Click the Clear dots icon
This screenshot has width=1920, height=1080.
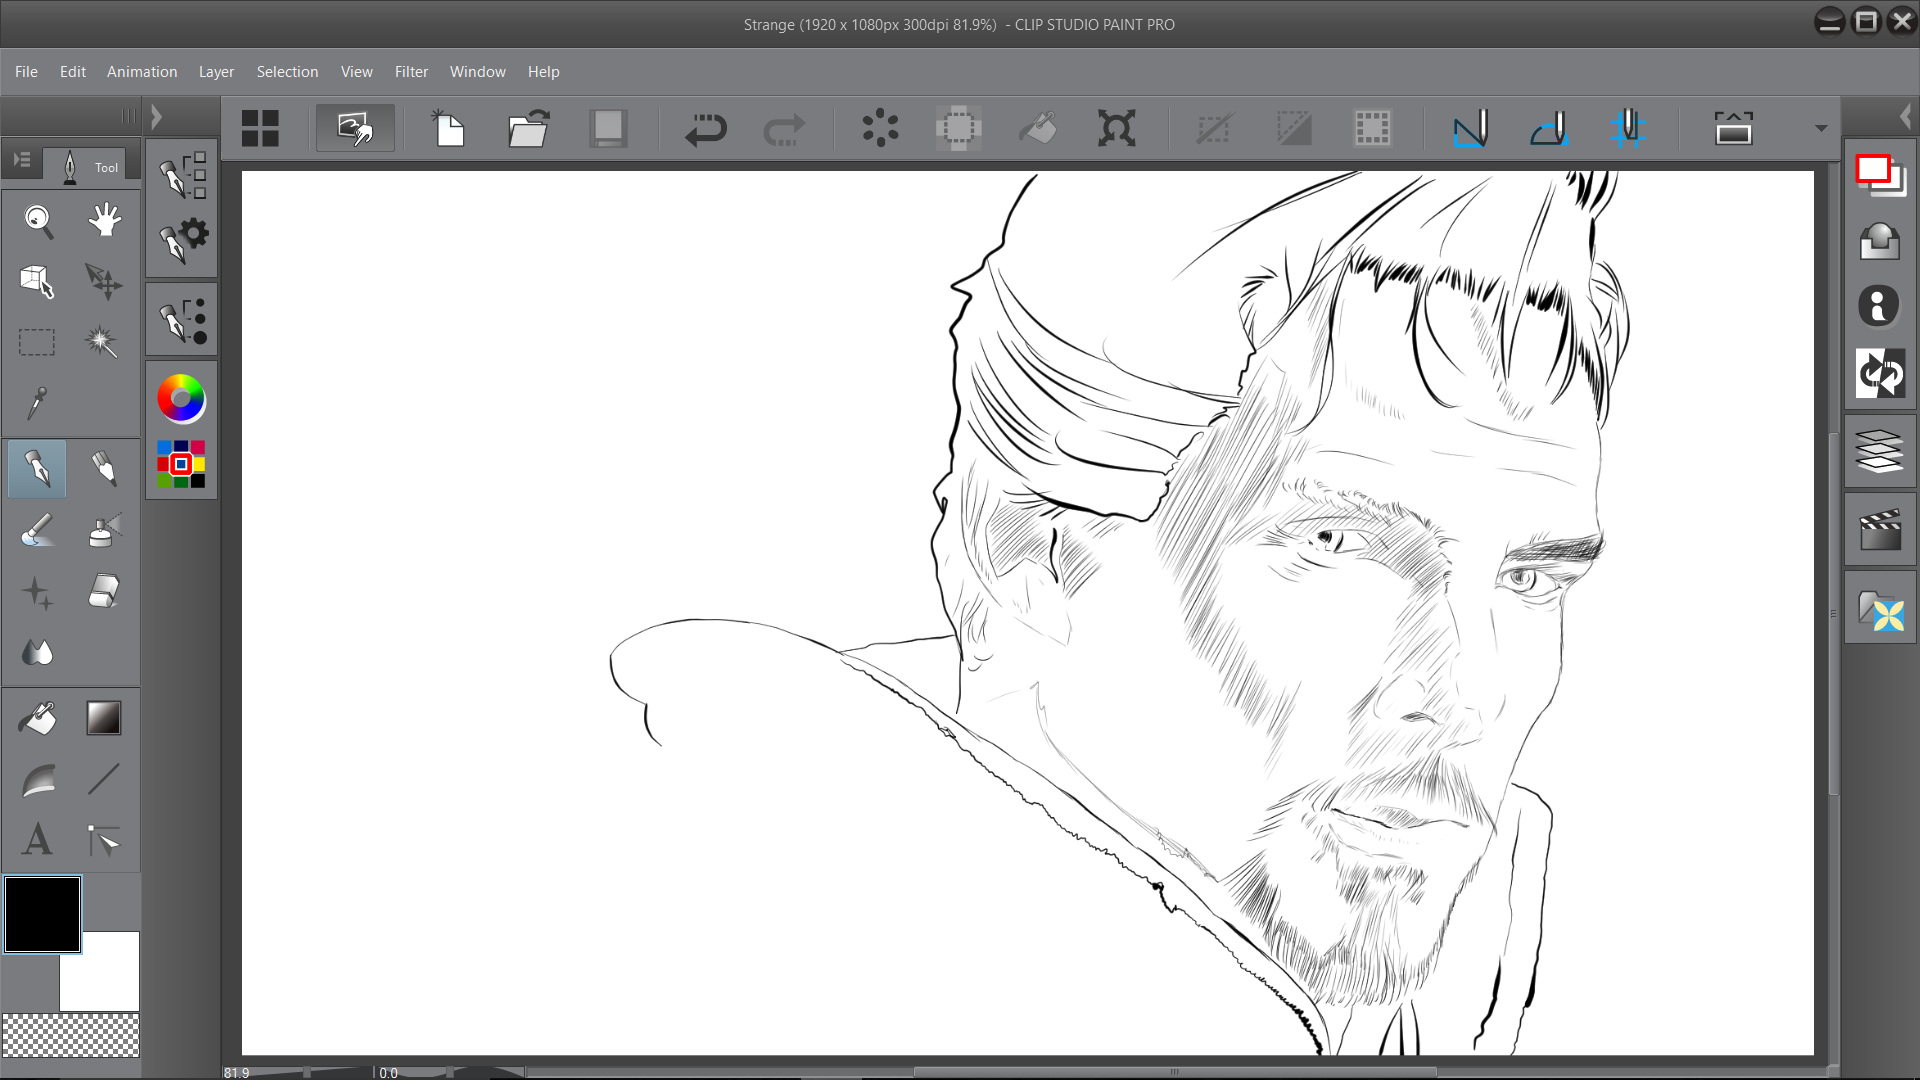[x=880, y=128]
